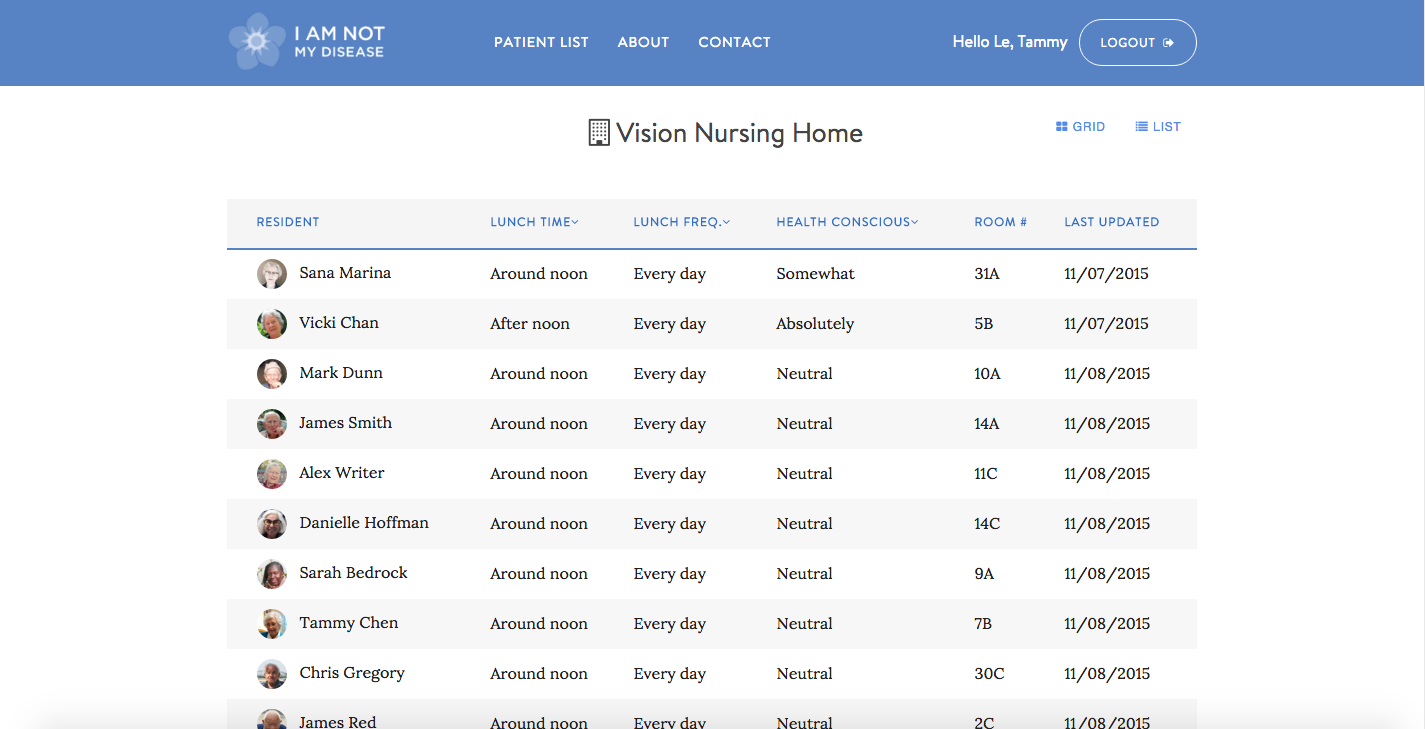Click Sarah Bedrock's avatar photo
1425x729 pixels.
[x=272, y=574]
